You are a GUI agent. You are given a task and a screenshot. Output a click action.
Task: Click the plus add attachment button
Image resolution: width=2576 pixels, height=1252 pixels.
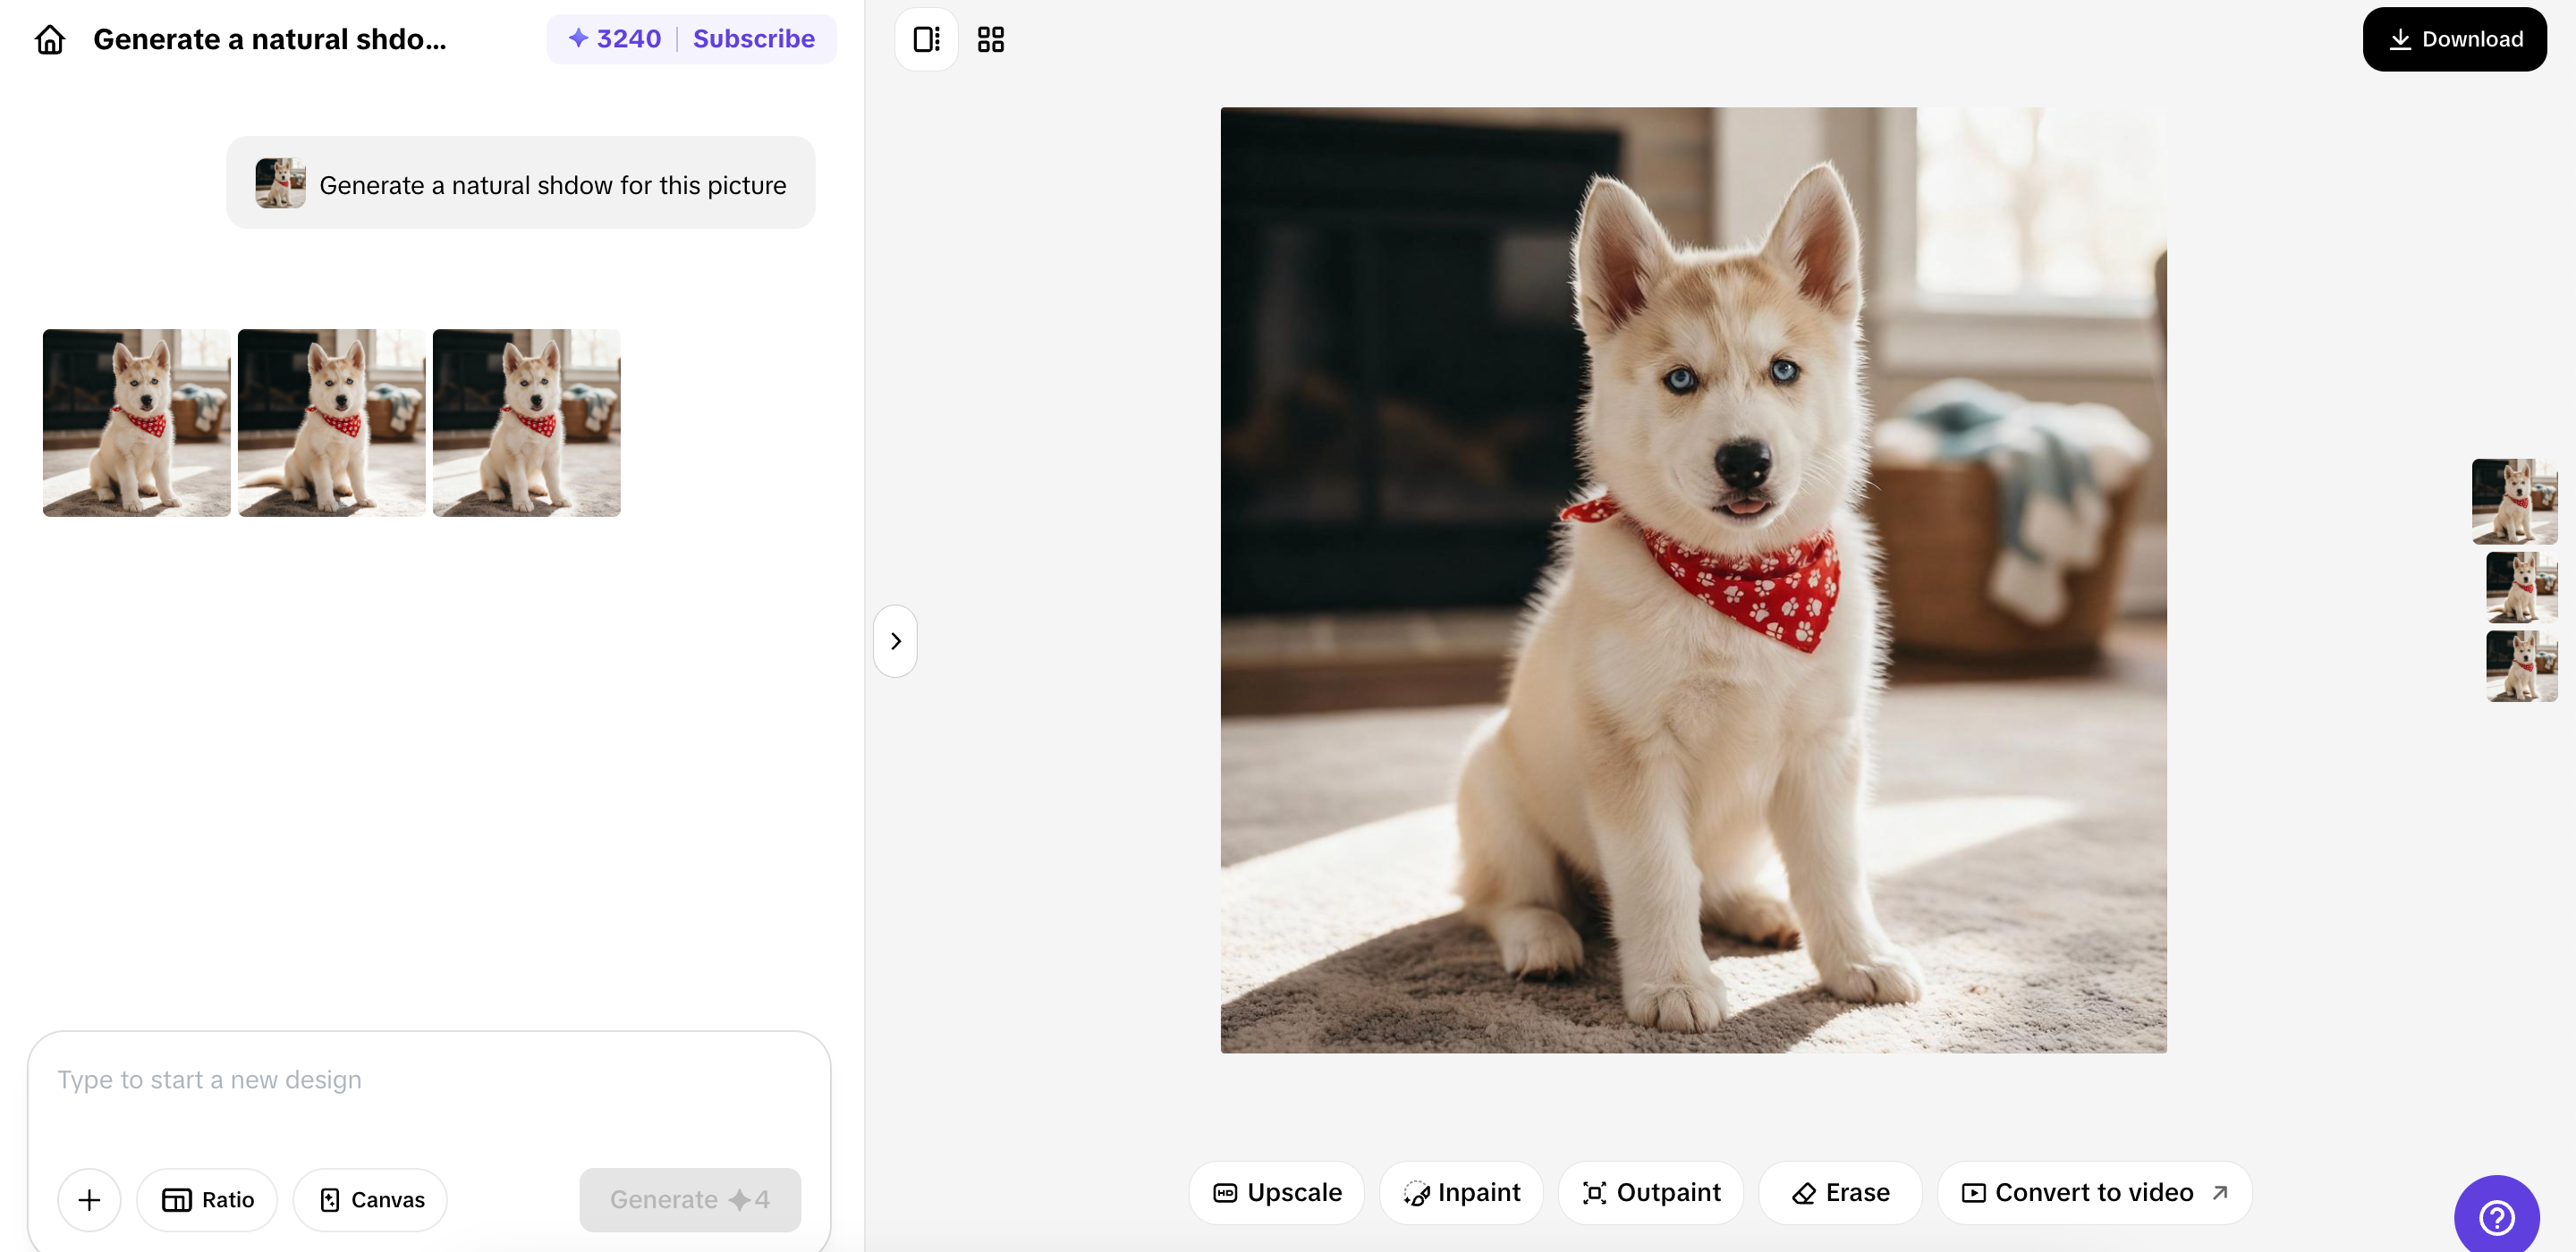pyautogui.click(x=89, y=1199)
